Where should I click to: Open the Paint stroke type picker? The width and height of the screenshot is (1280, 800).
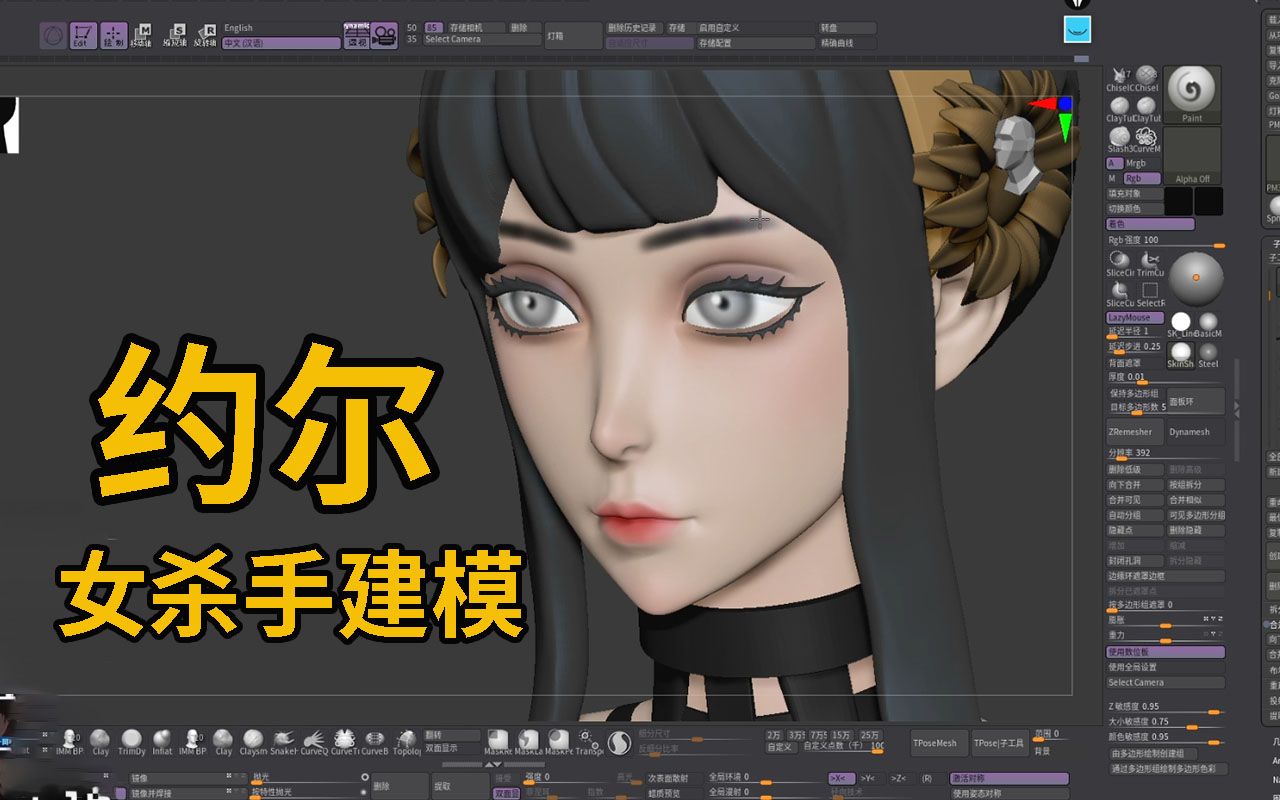(x=1193, y=95)
